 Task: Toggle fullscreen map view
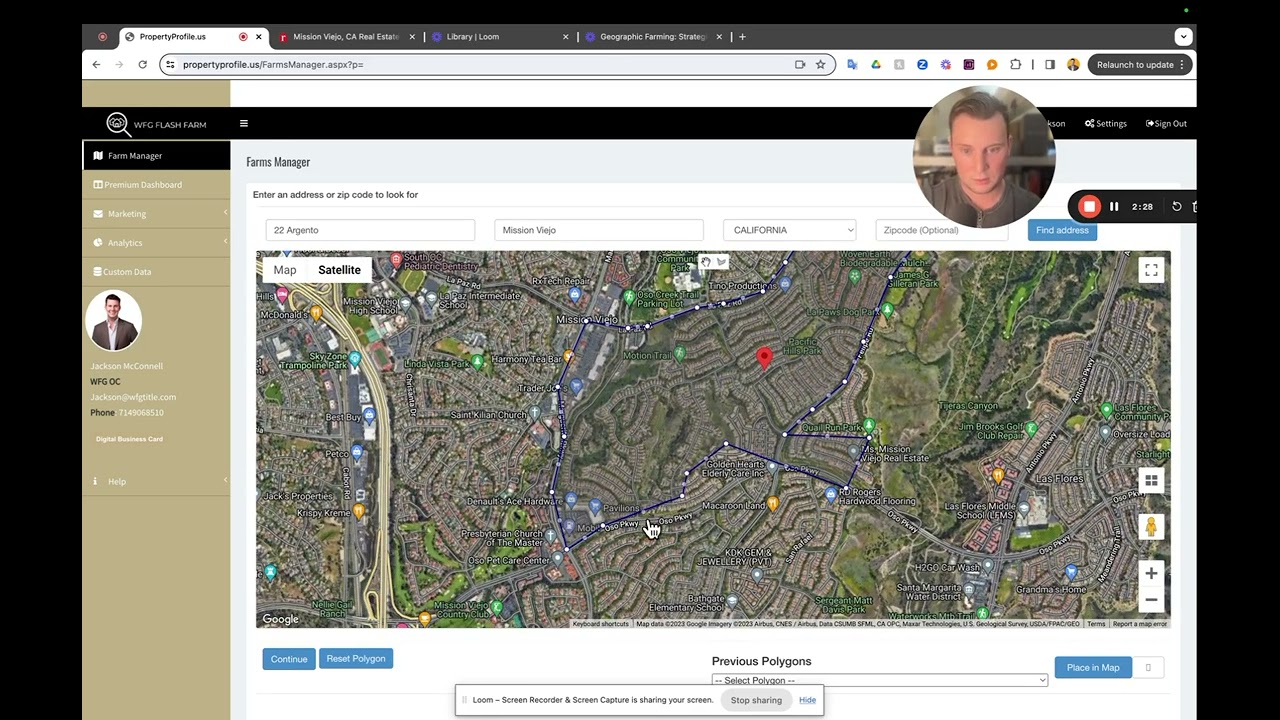[x=1151, y=270]
